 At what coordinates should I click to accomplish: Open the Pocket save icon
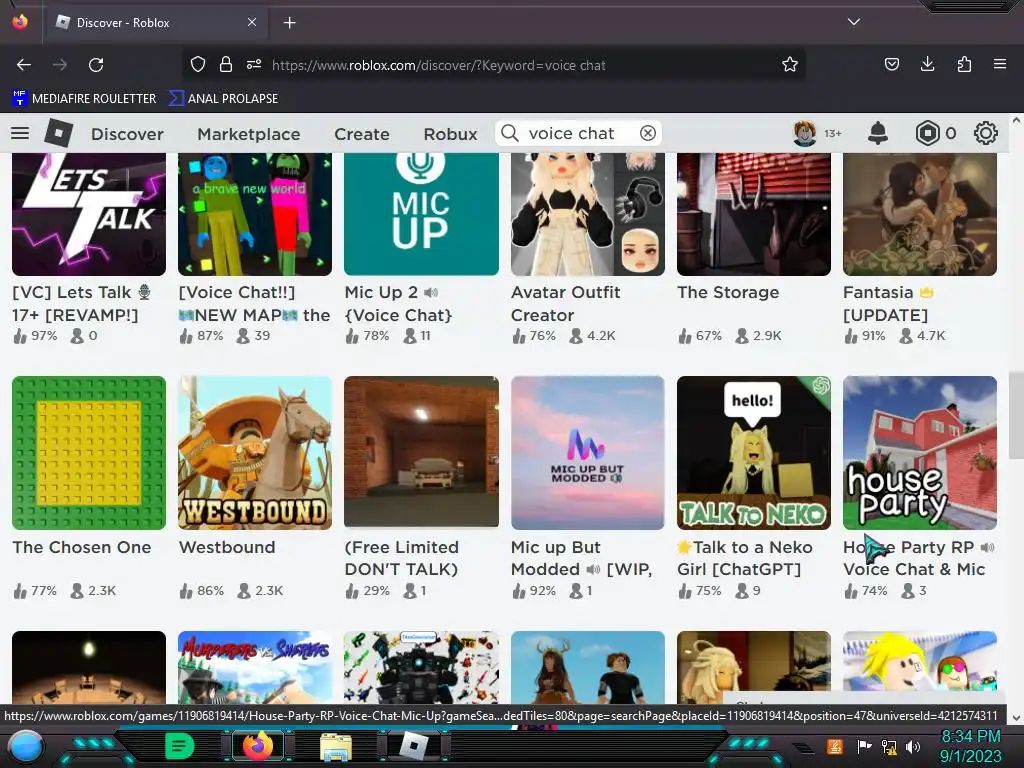pos(891,64)
